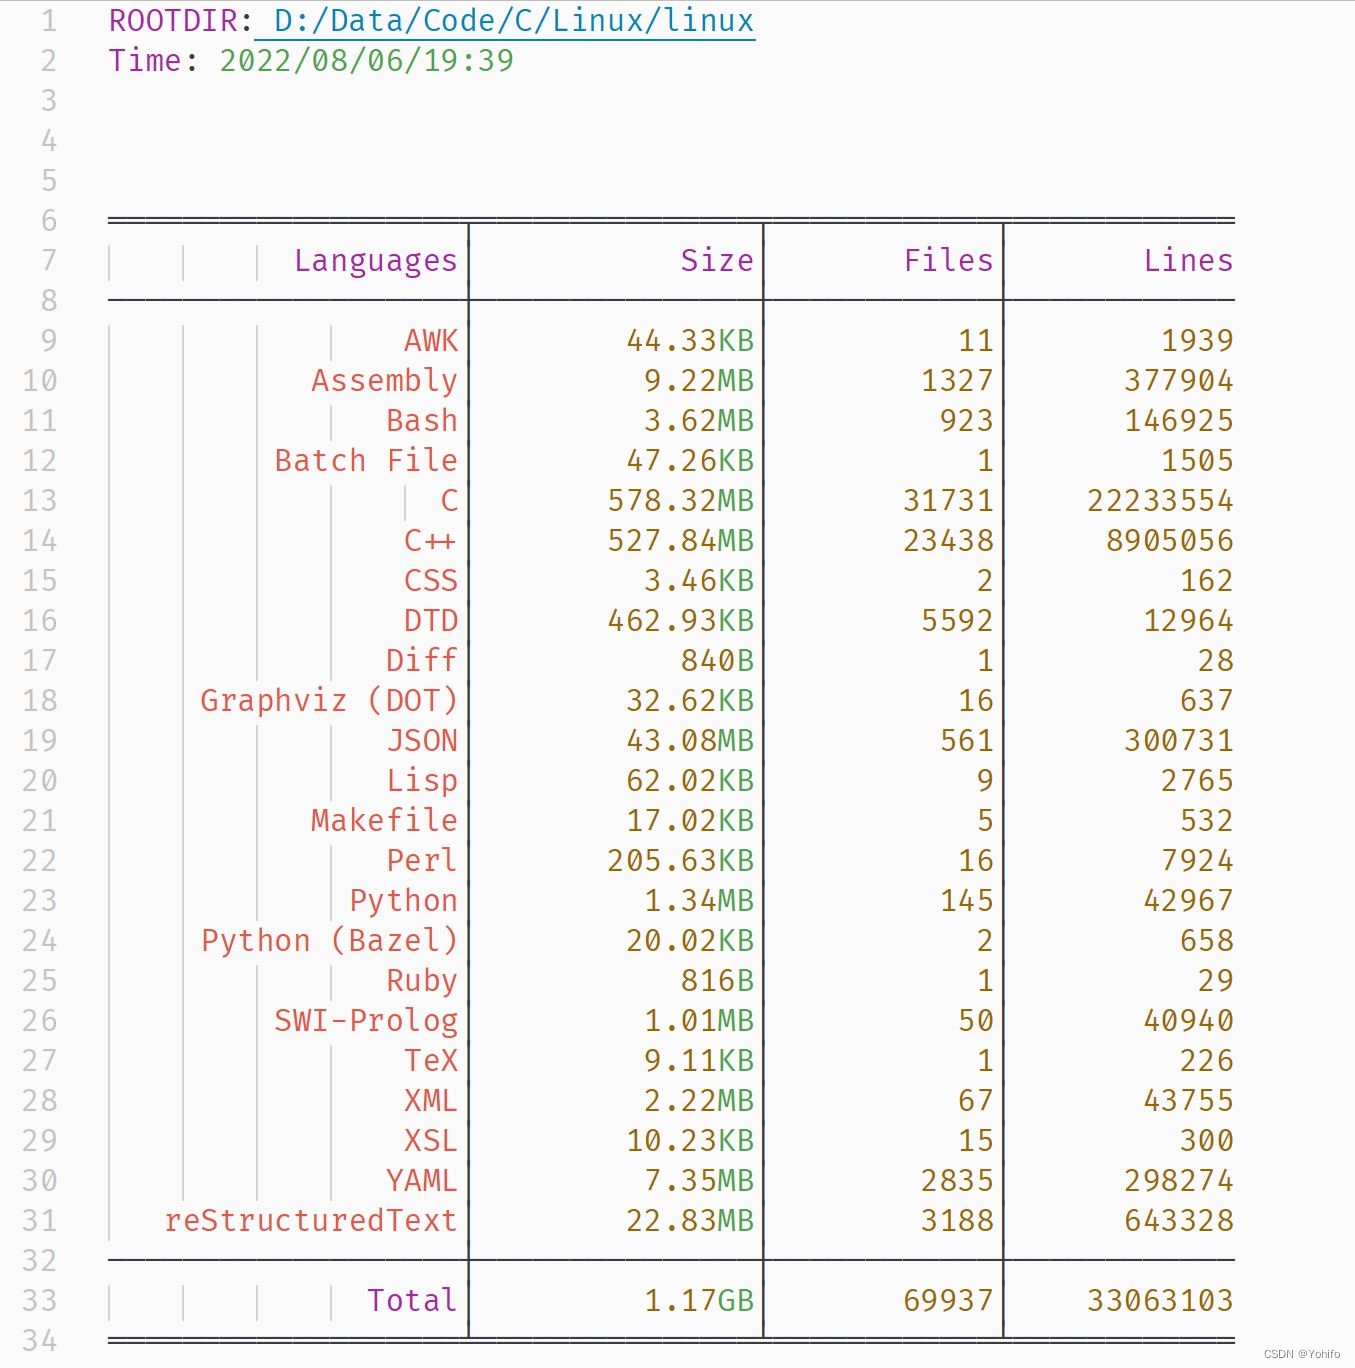Viewport: 1355px width, 1368px height.
Task: Click the Lines column header
Action: (1188, 261)
